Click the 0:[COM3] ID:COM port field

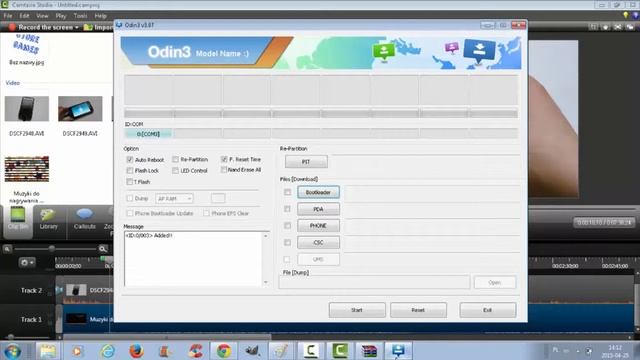pos(149,134)
